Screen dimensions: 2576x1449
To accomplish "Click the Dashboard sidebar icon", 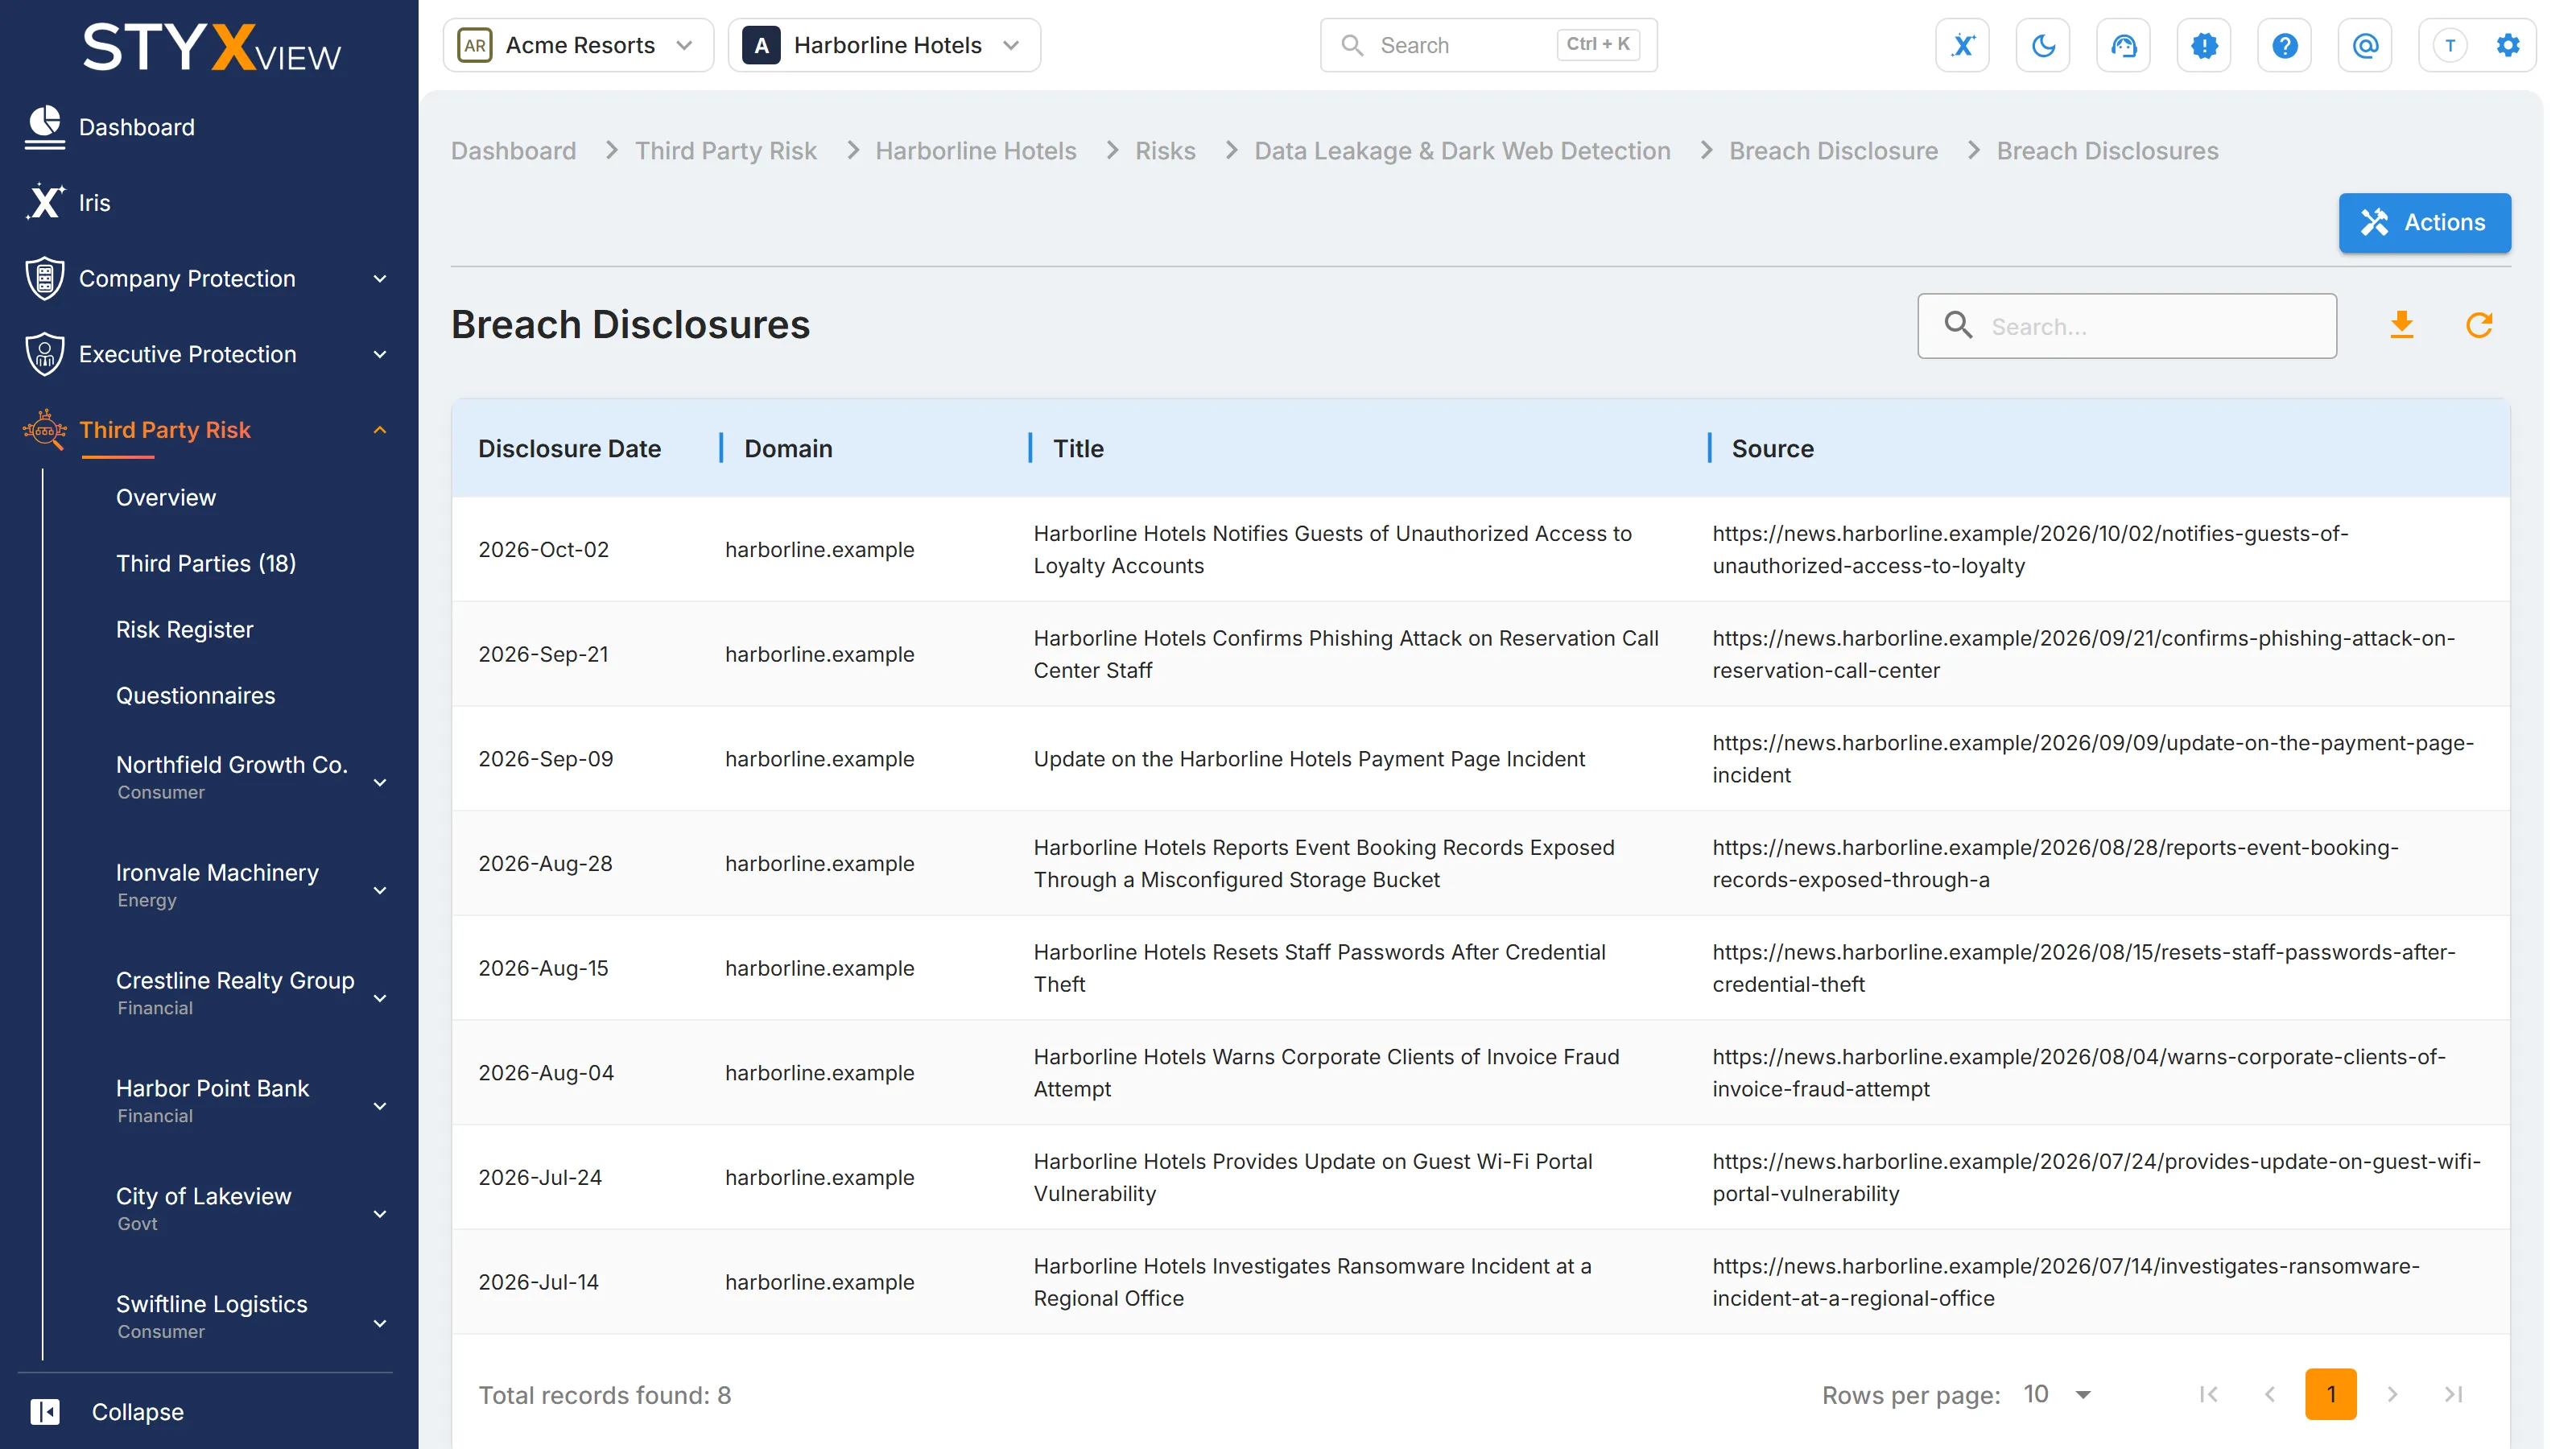I will click(44, 127).
